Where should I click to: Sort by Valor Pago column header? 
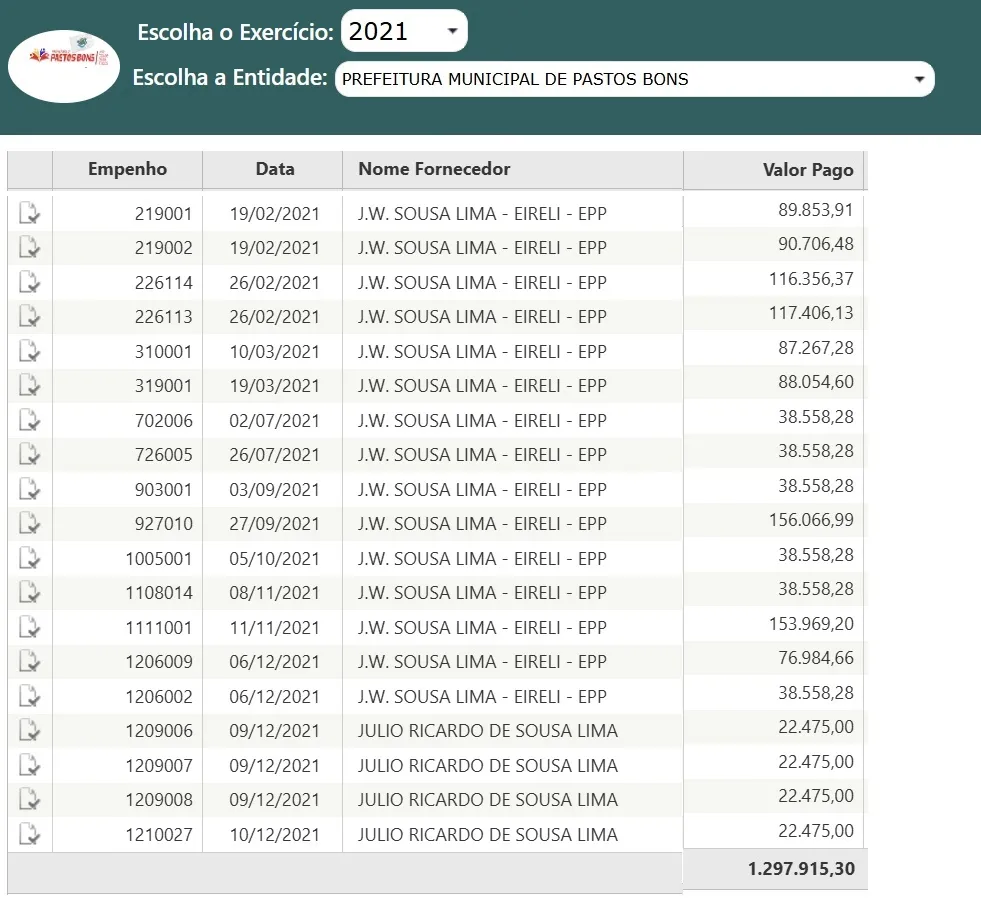click(x=807, y=170)
